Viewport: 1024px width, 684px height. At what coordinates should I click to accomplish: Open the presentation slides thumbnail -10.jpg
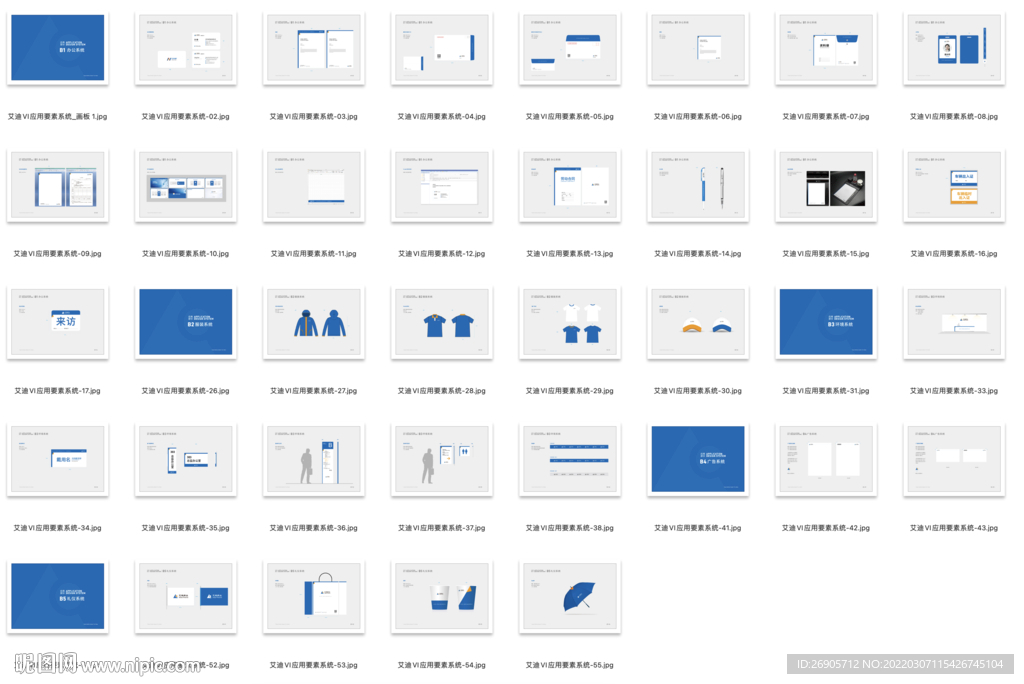click(x=185, y=186)
